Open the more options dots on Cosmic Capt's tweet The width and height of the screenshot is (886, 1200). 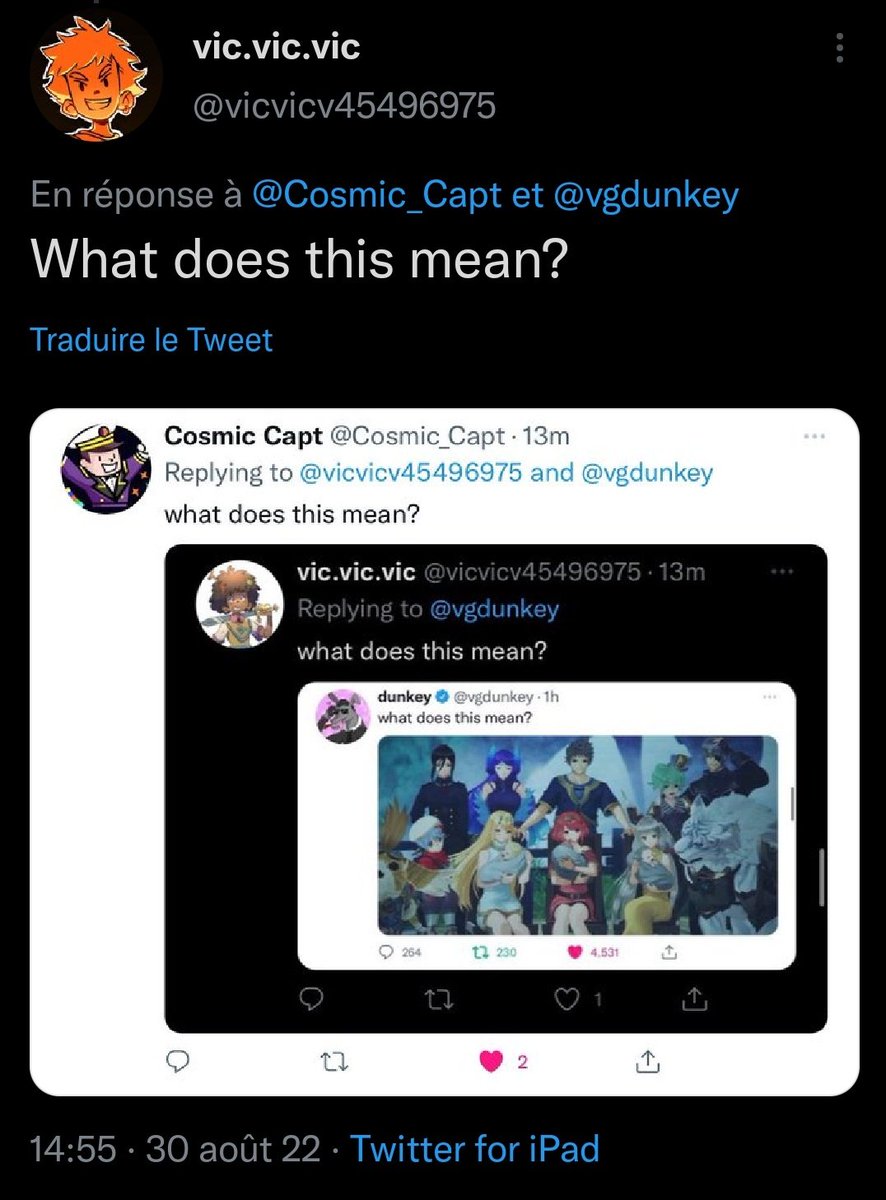[x=816, y=436]
